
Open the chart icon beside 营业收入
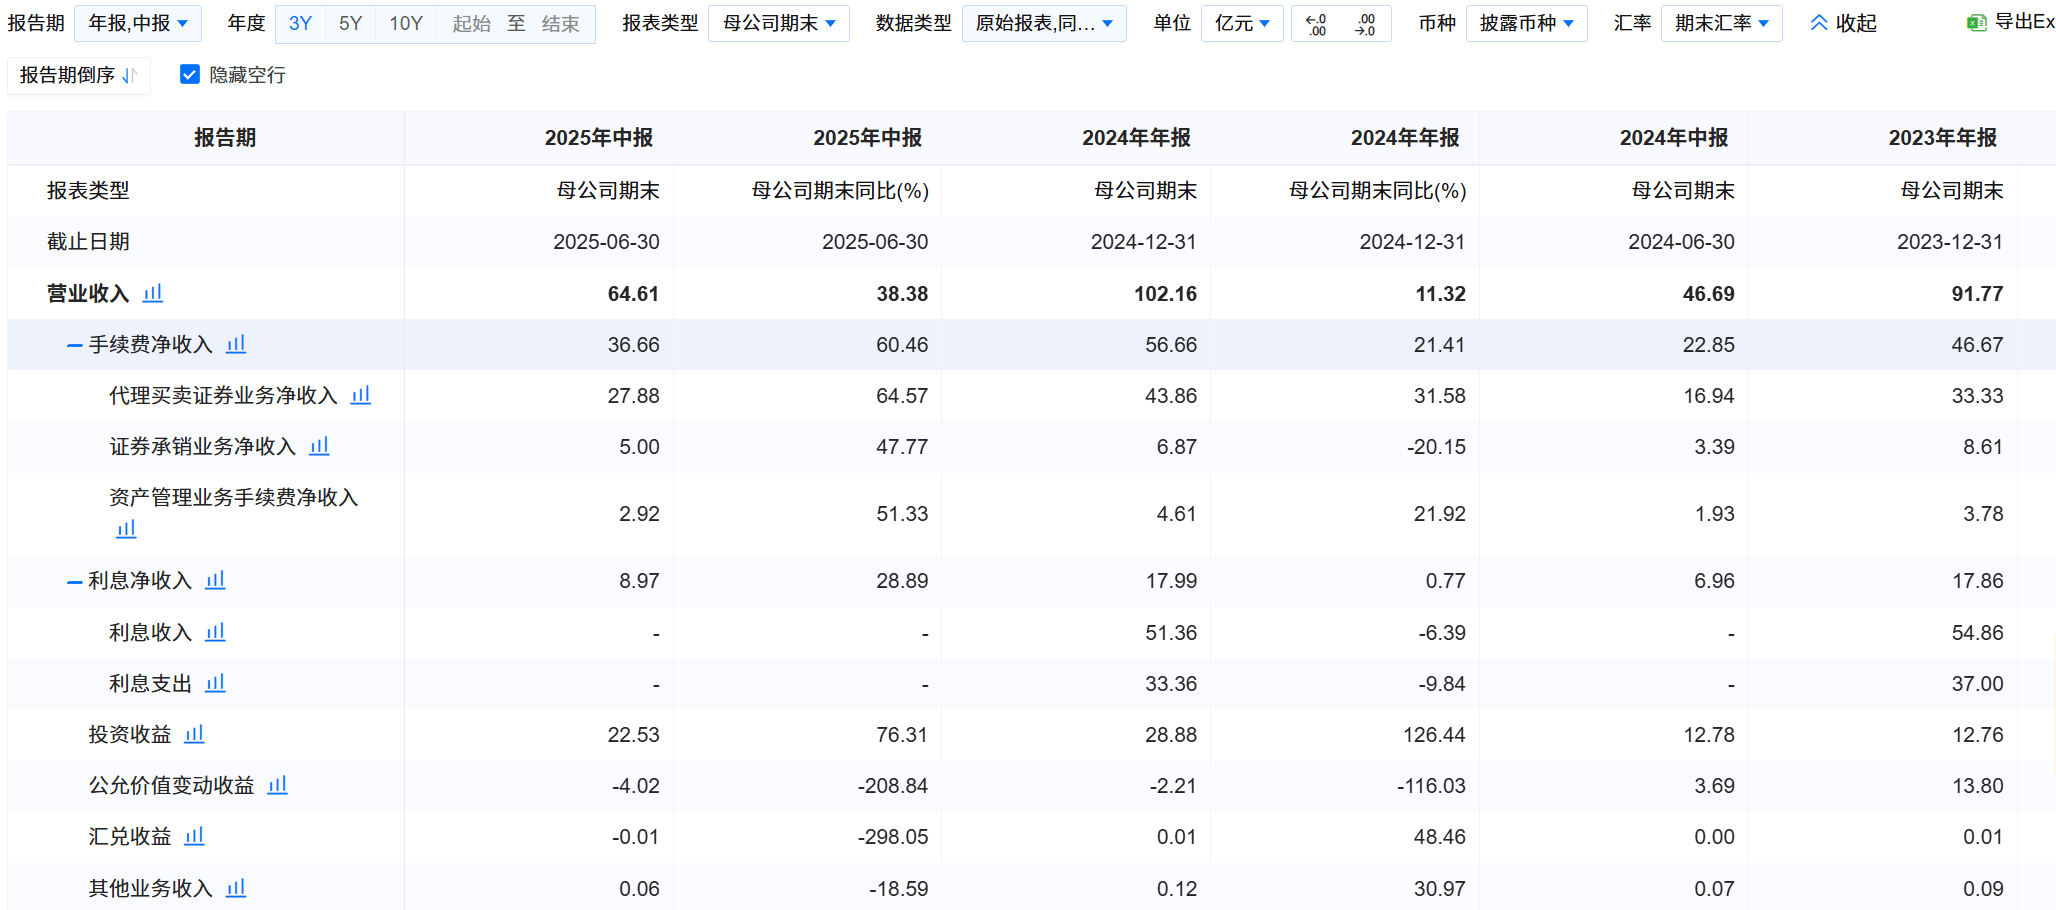[151, 293]
